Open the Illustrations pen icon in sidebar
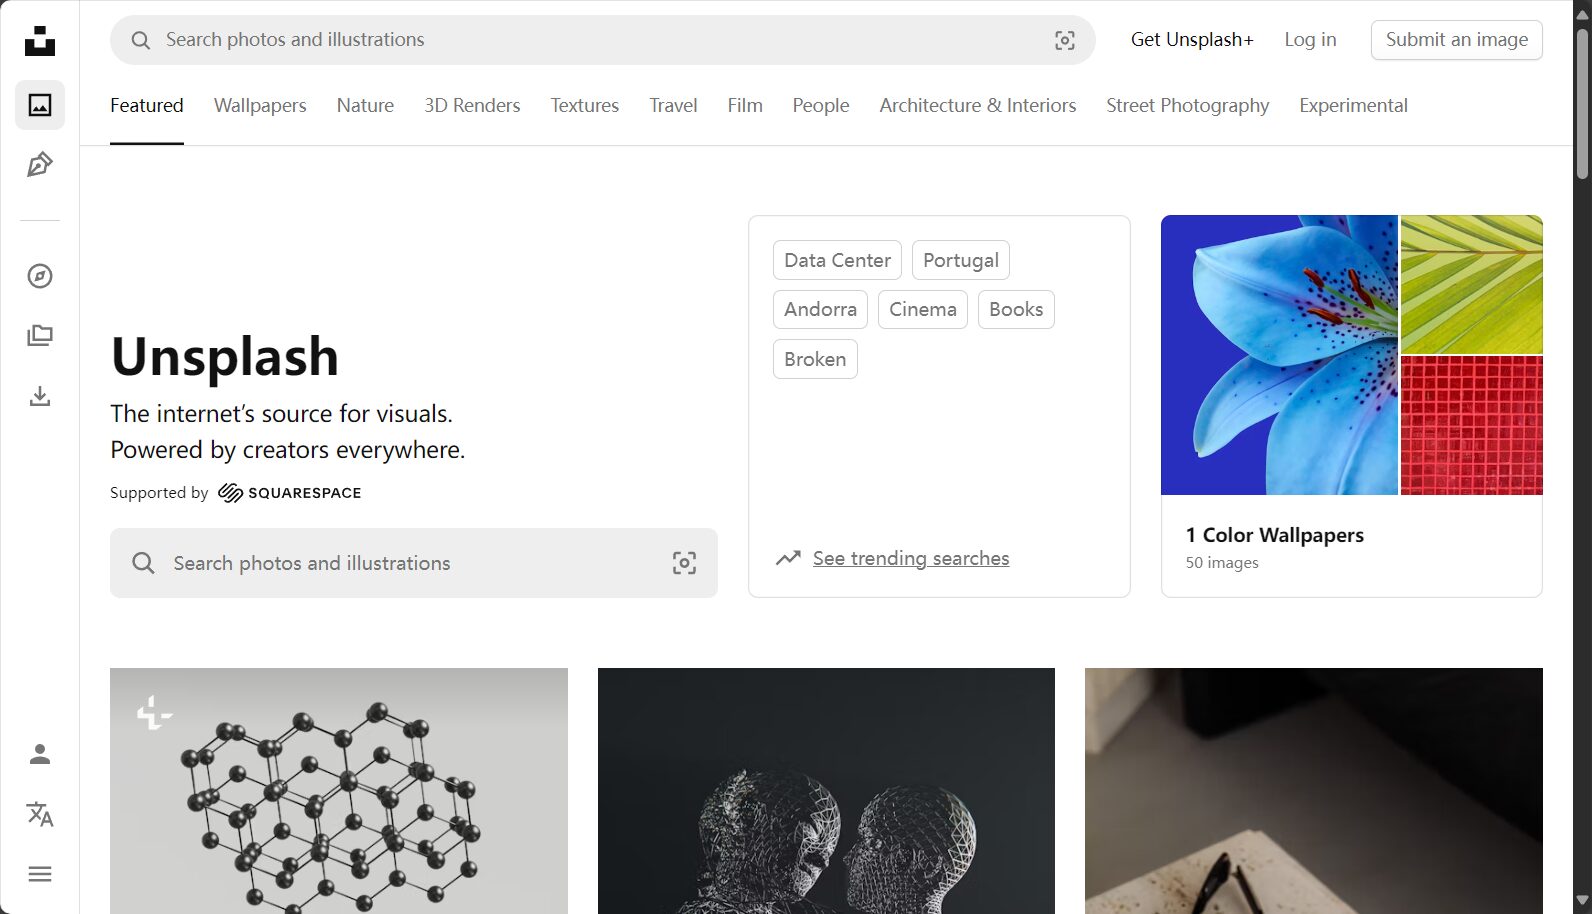 click(40, 165)
